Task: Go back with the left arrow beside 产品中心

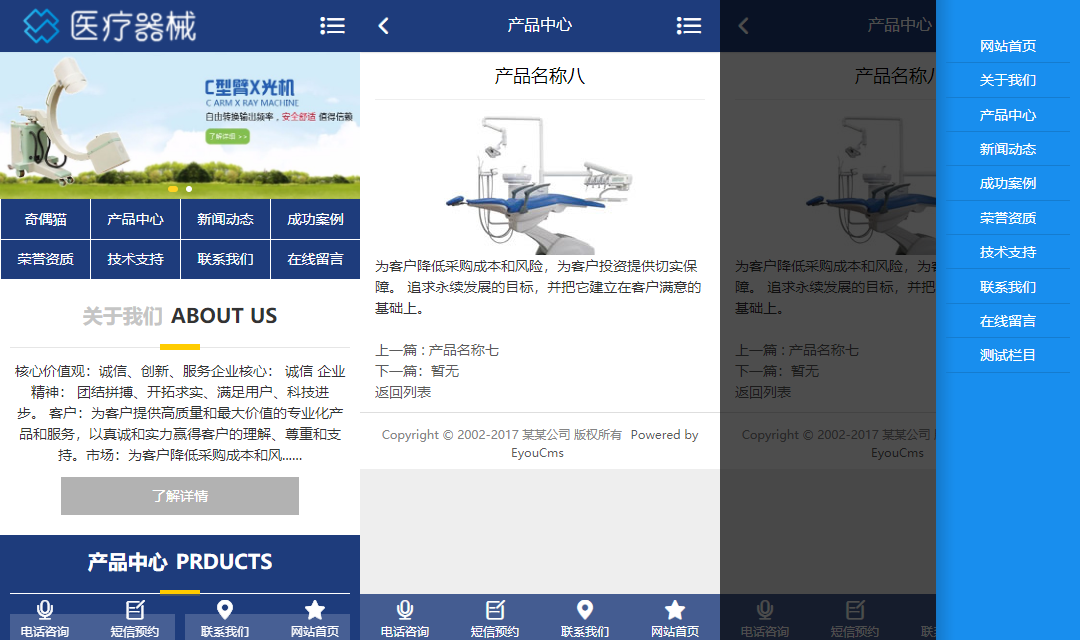Action: 384,26
